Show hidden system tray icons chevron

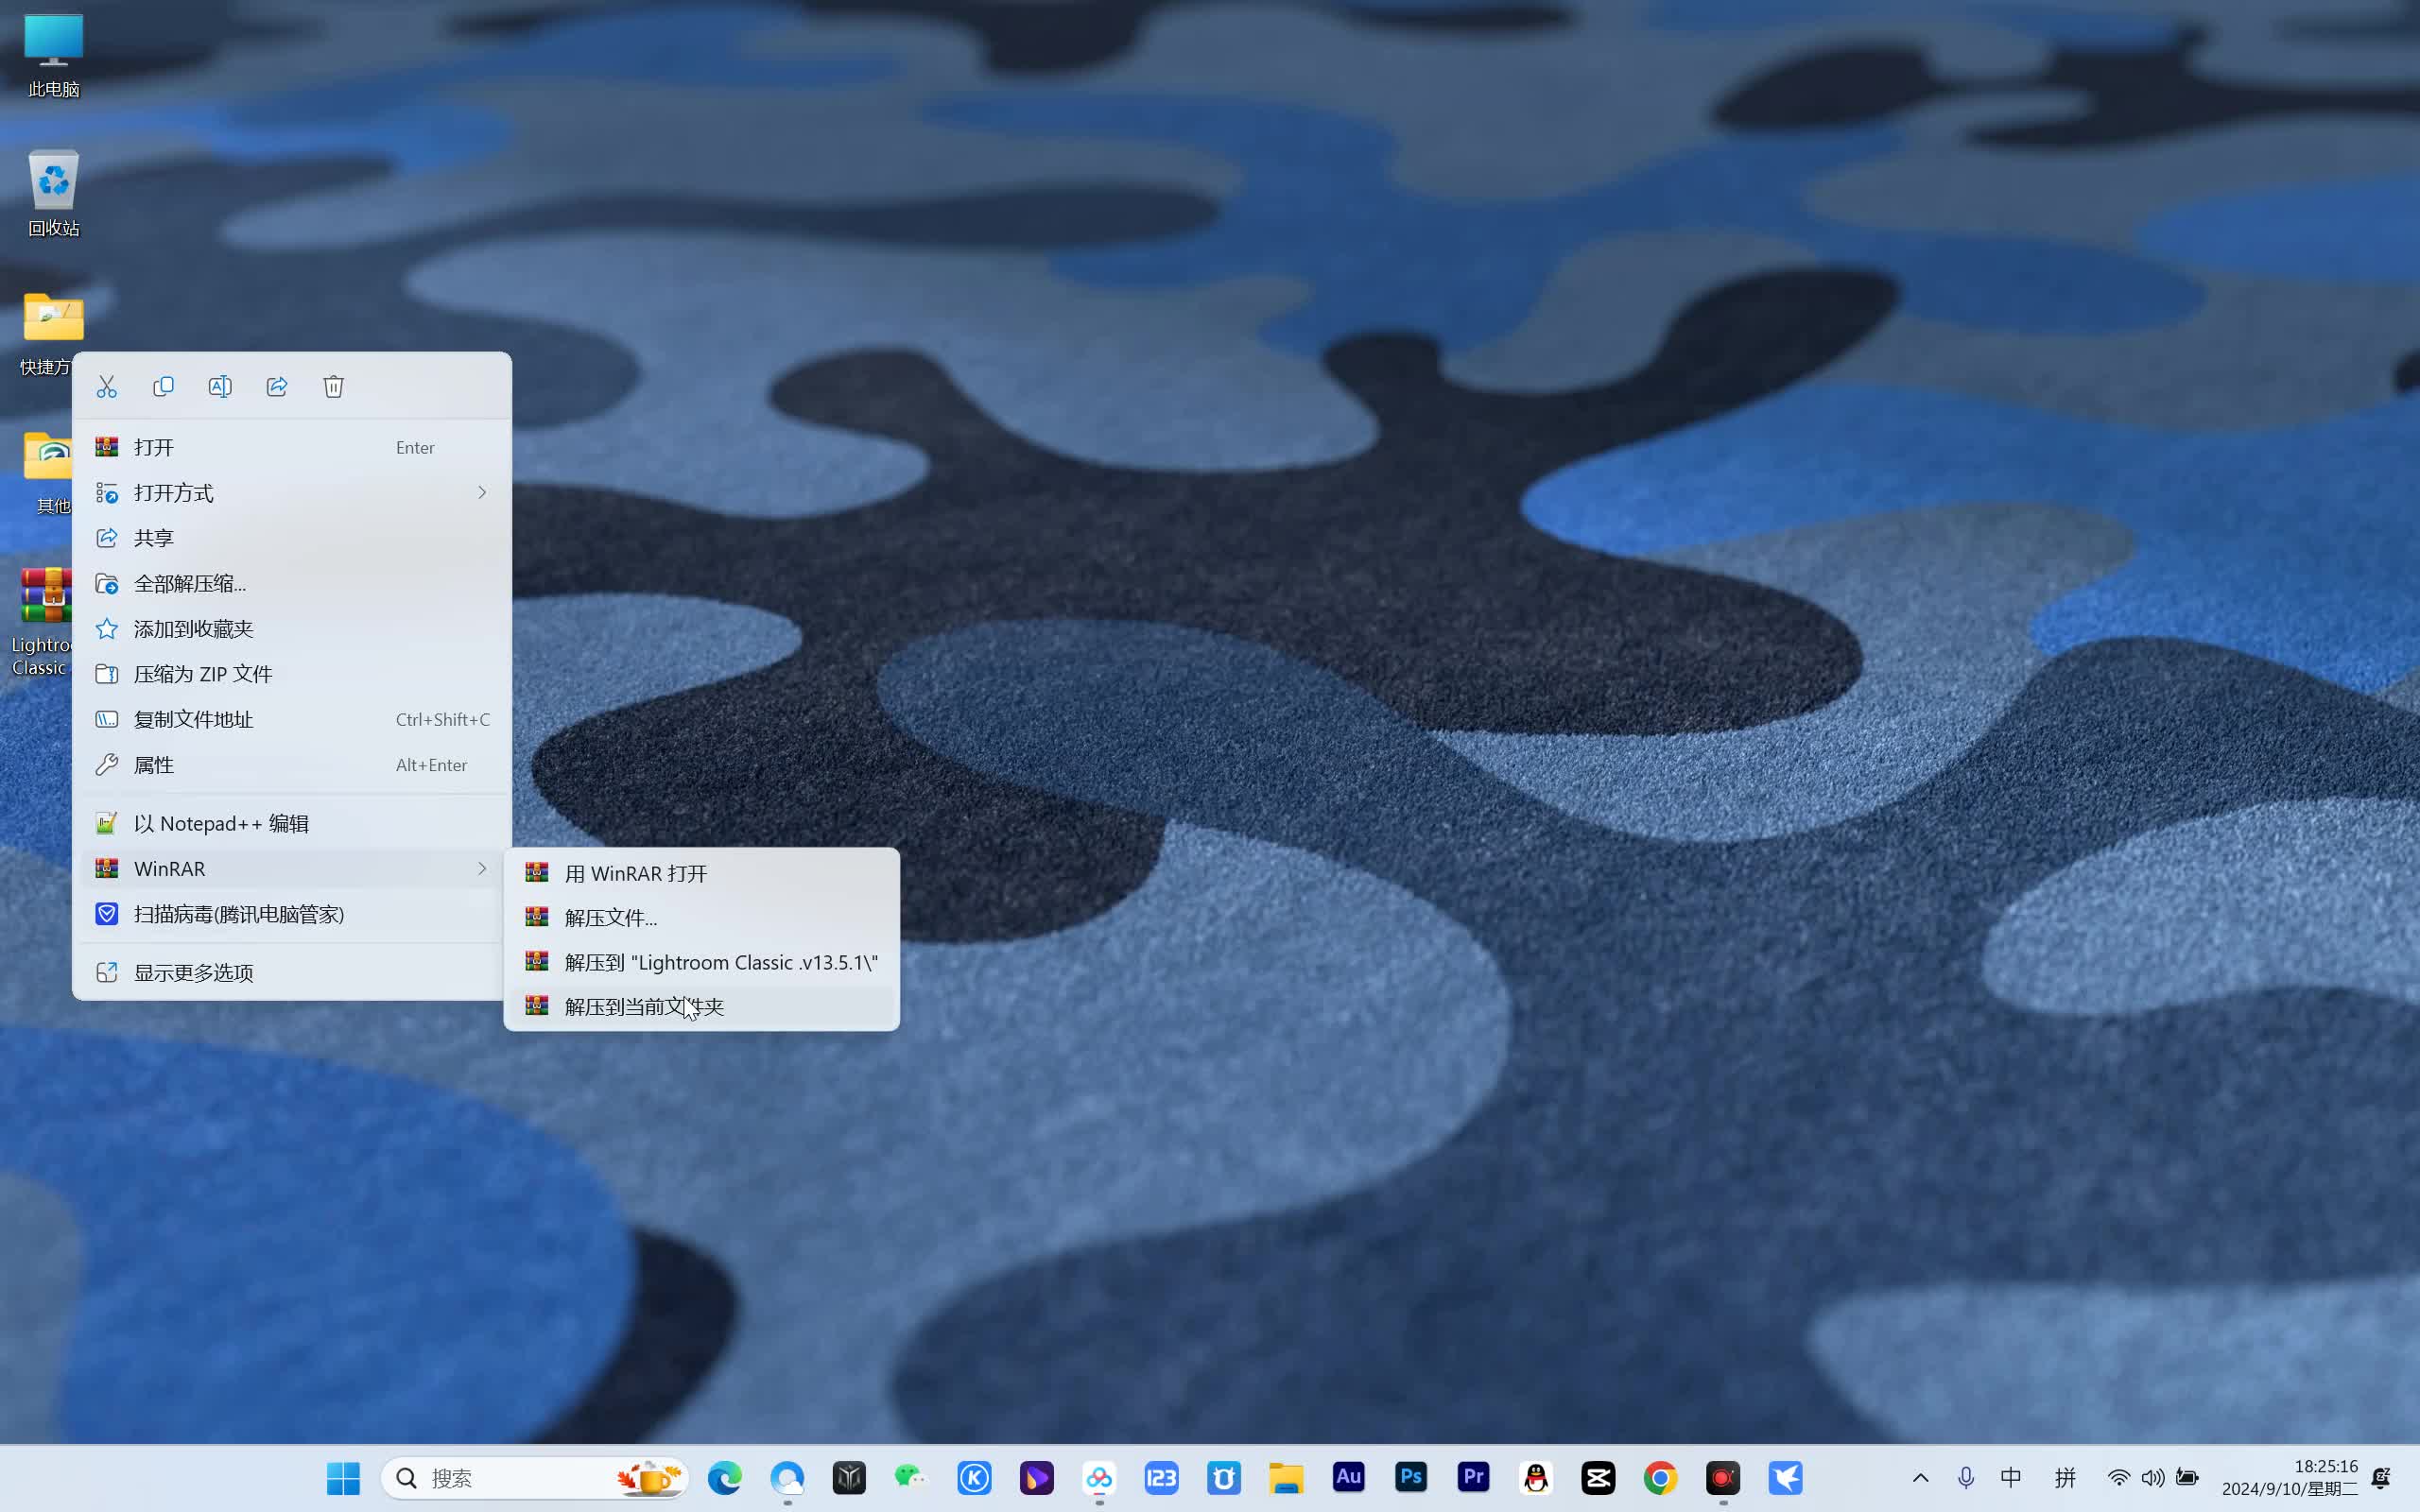click(1920, 1477)
